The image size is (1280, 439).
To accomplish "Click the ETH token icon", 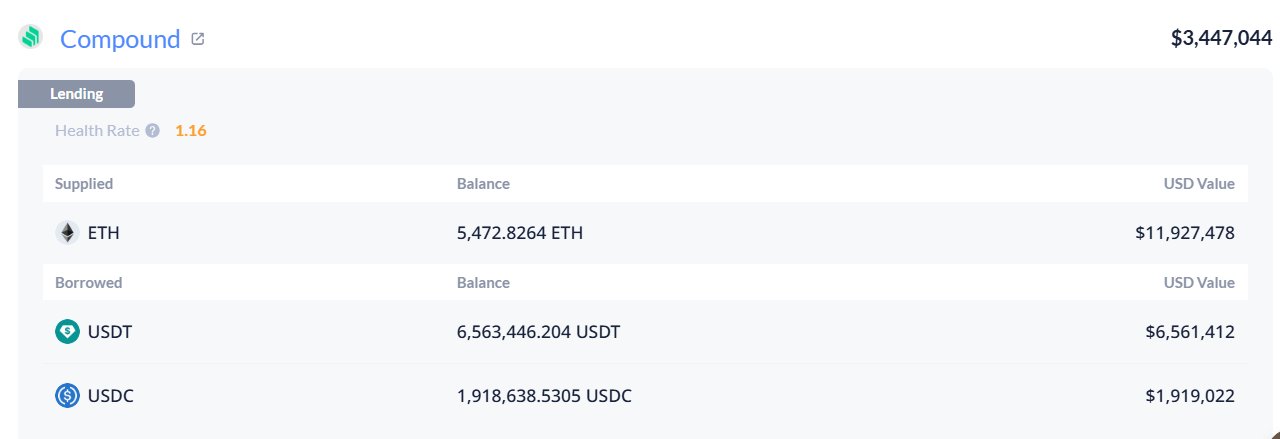I will tap(67, 233).
